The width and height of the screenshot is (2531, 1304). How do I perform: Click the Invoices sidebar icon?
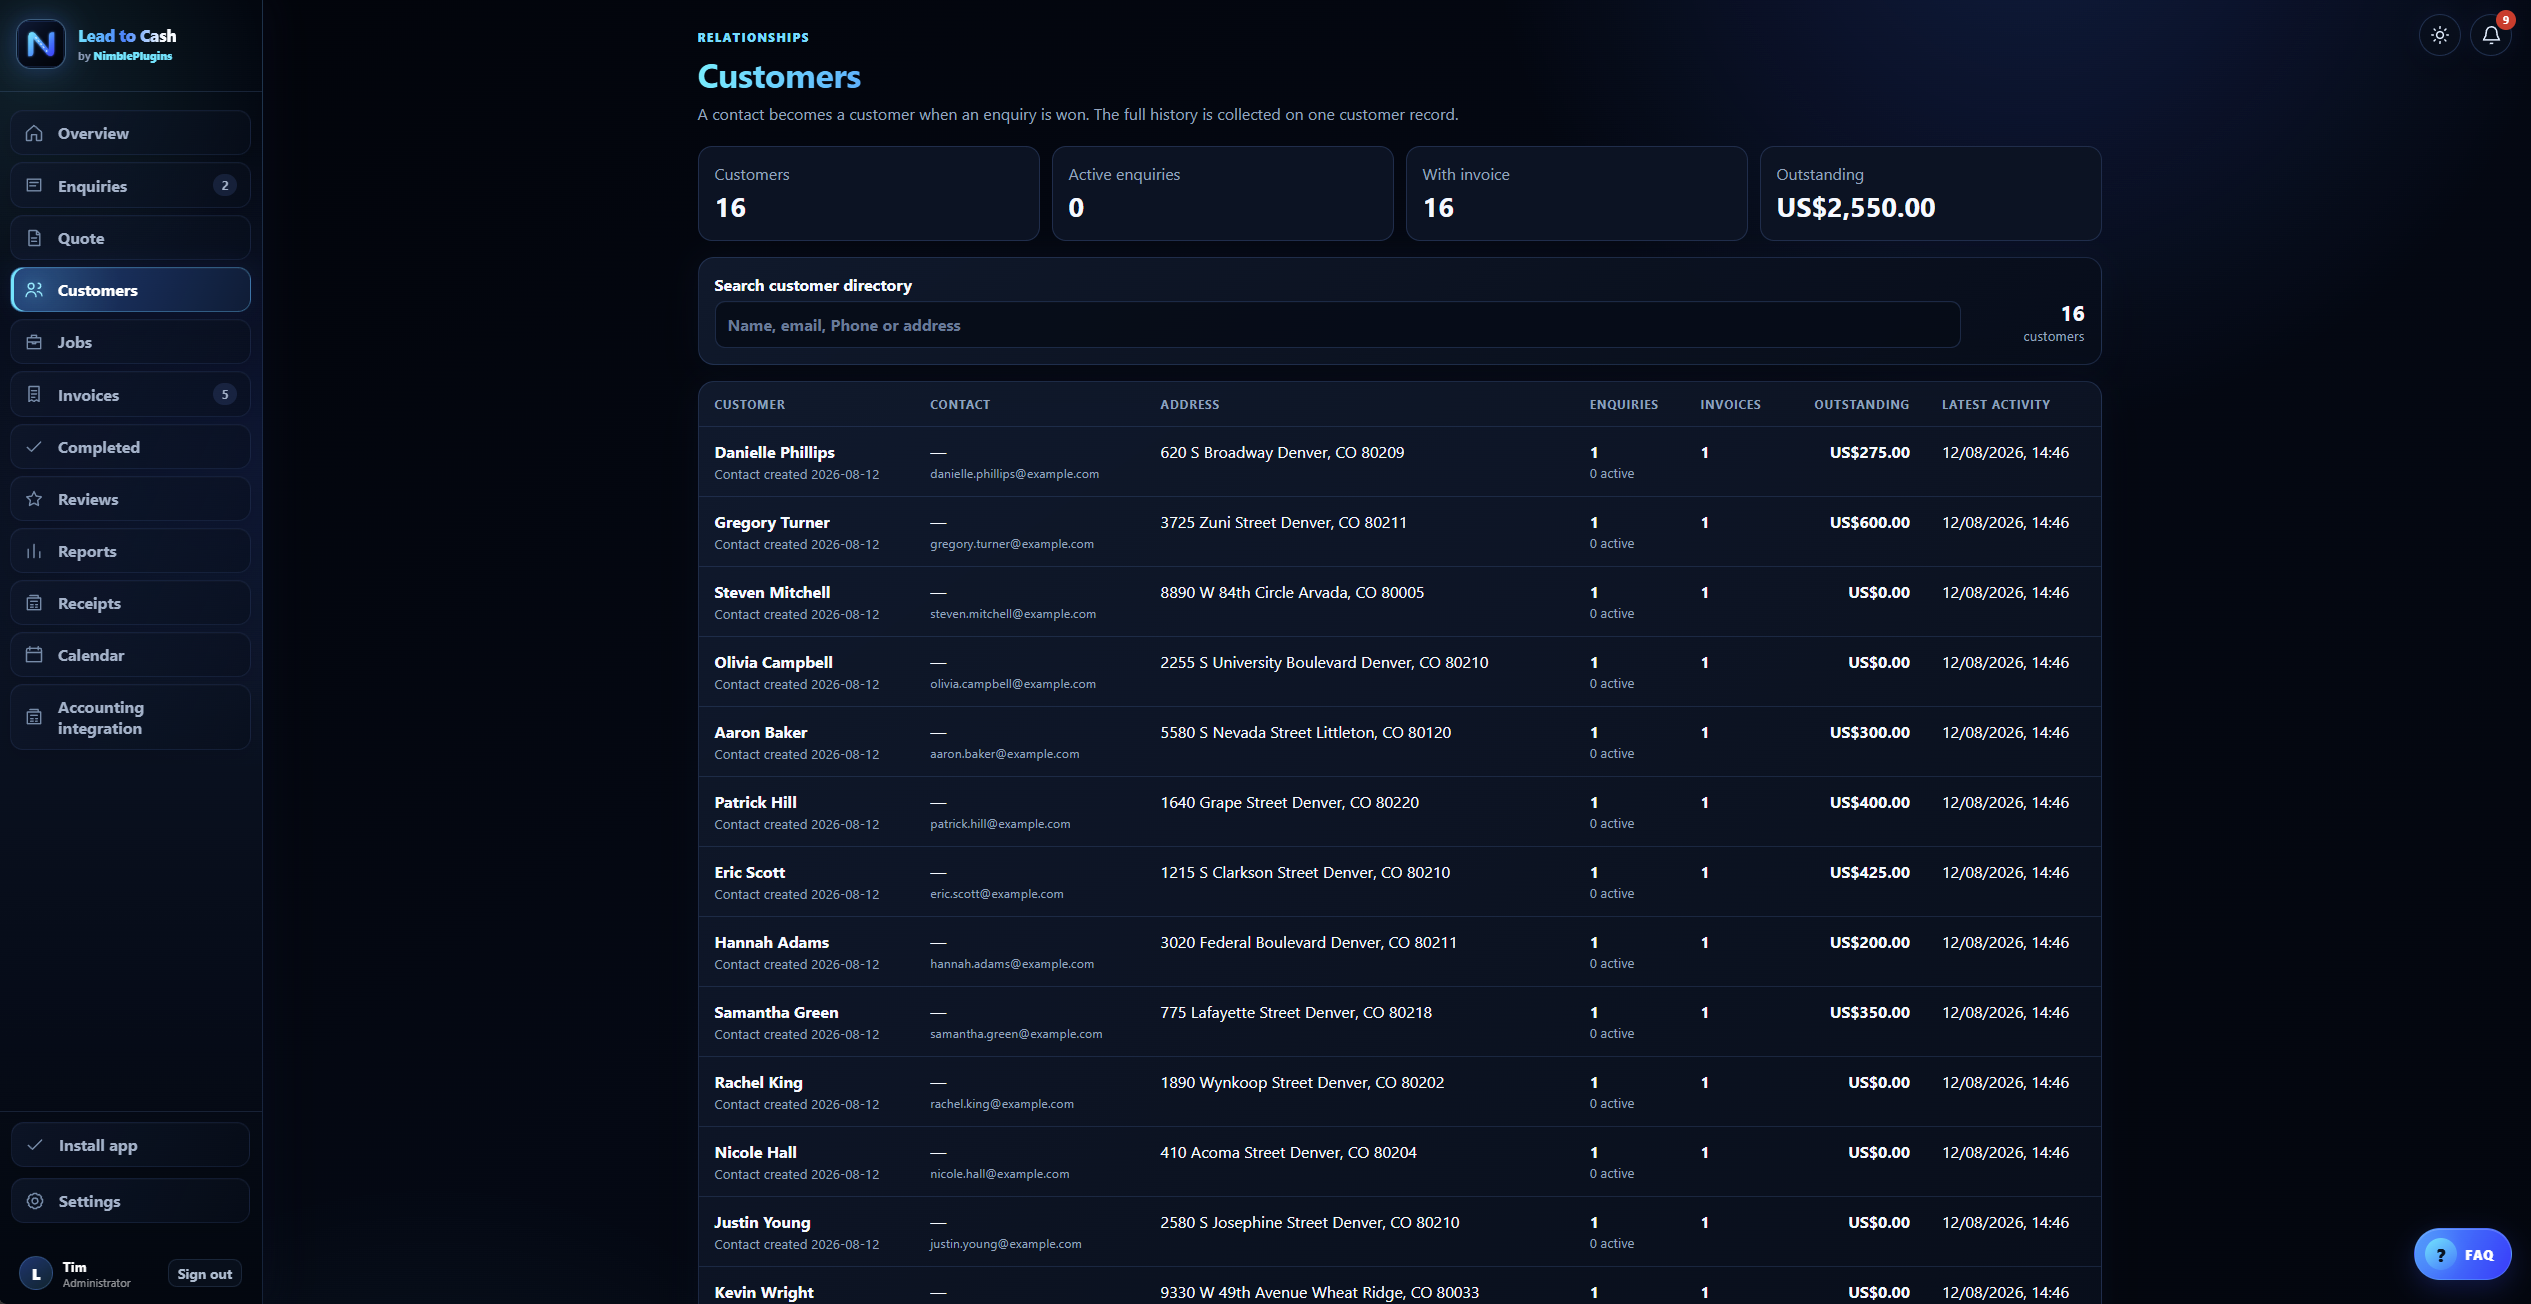coord(34,394)
